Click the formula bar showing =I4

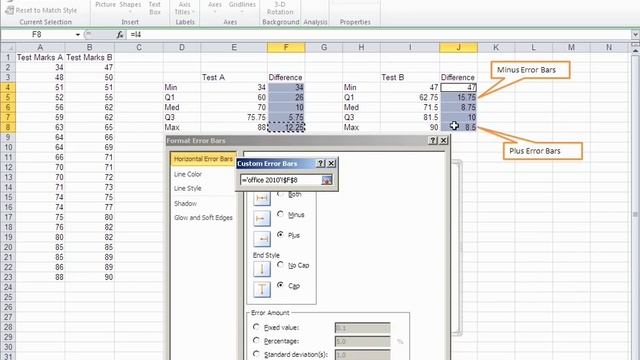379,35
